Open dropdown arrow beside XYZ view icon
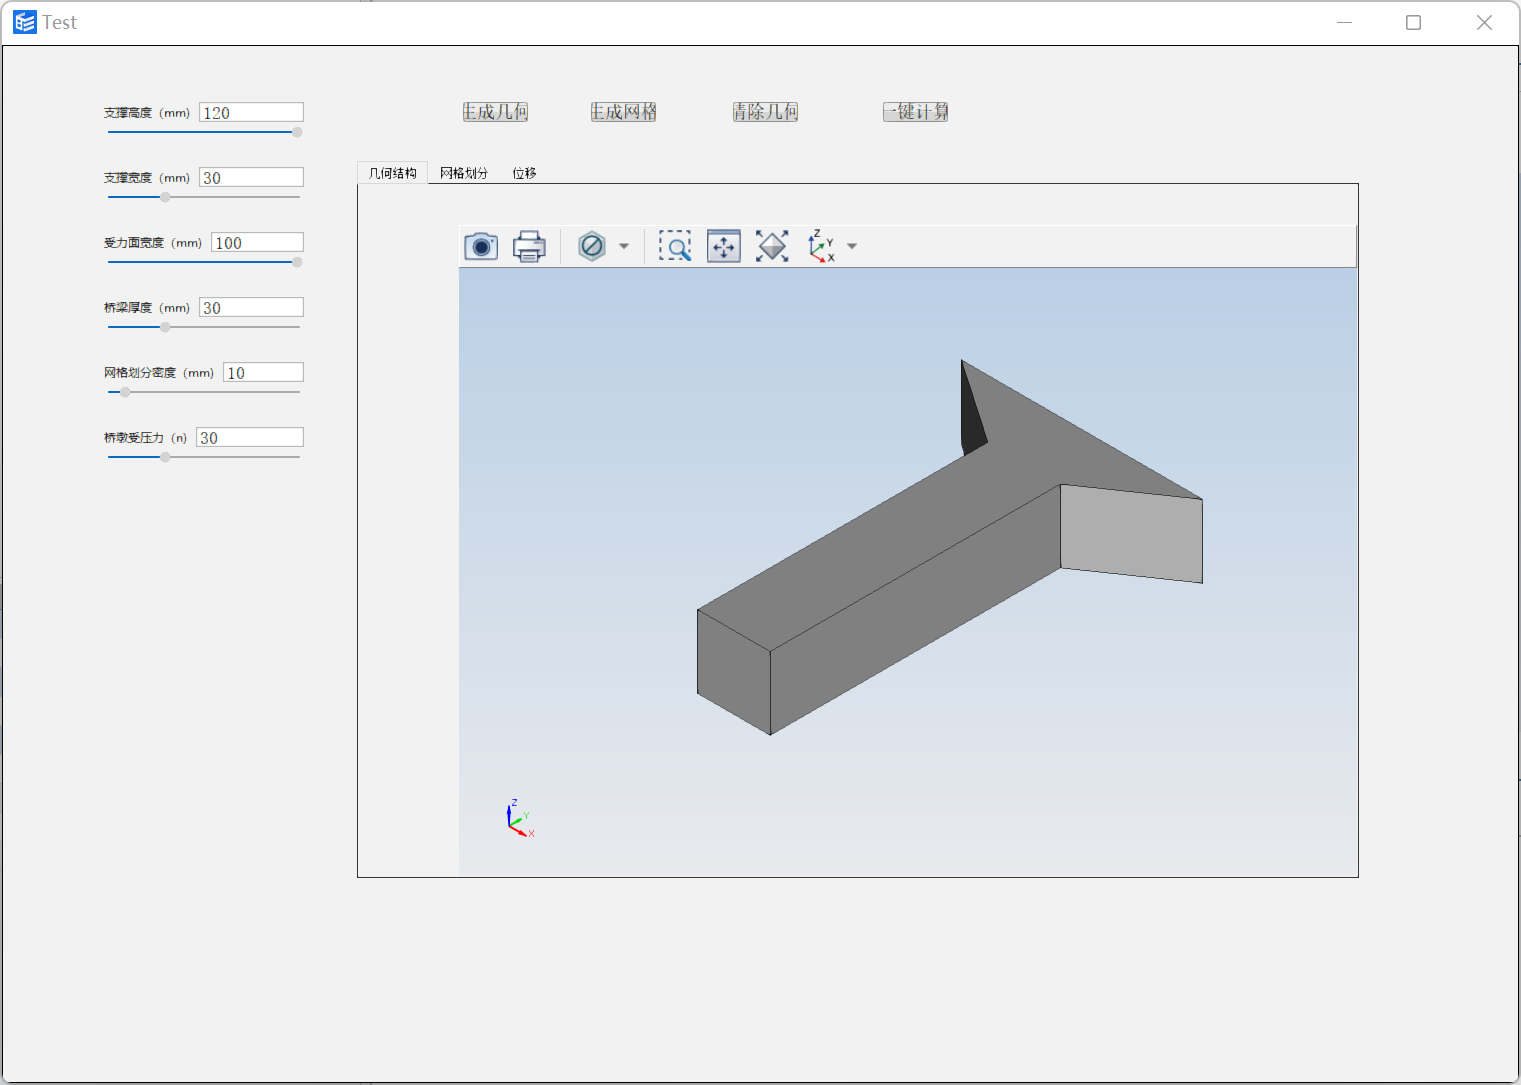 (852, 246)
